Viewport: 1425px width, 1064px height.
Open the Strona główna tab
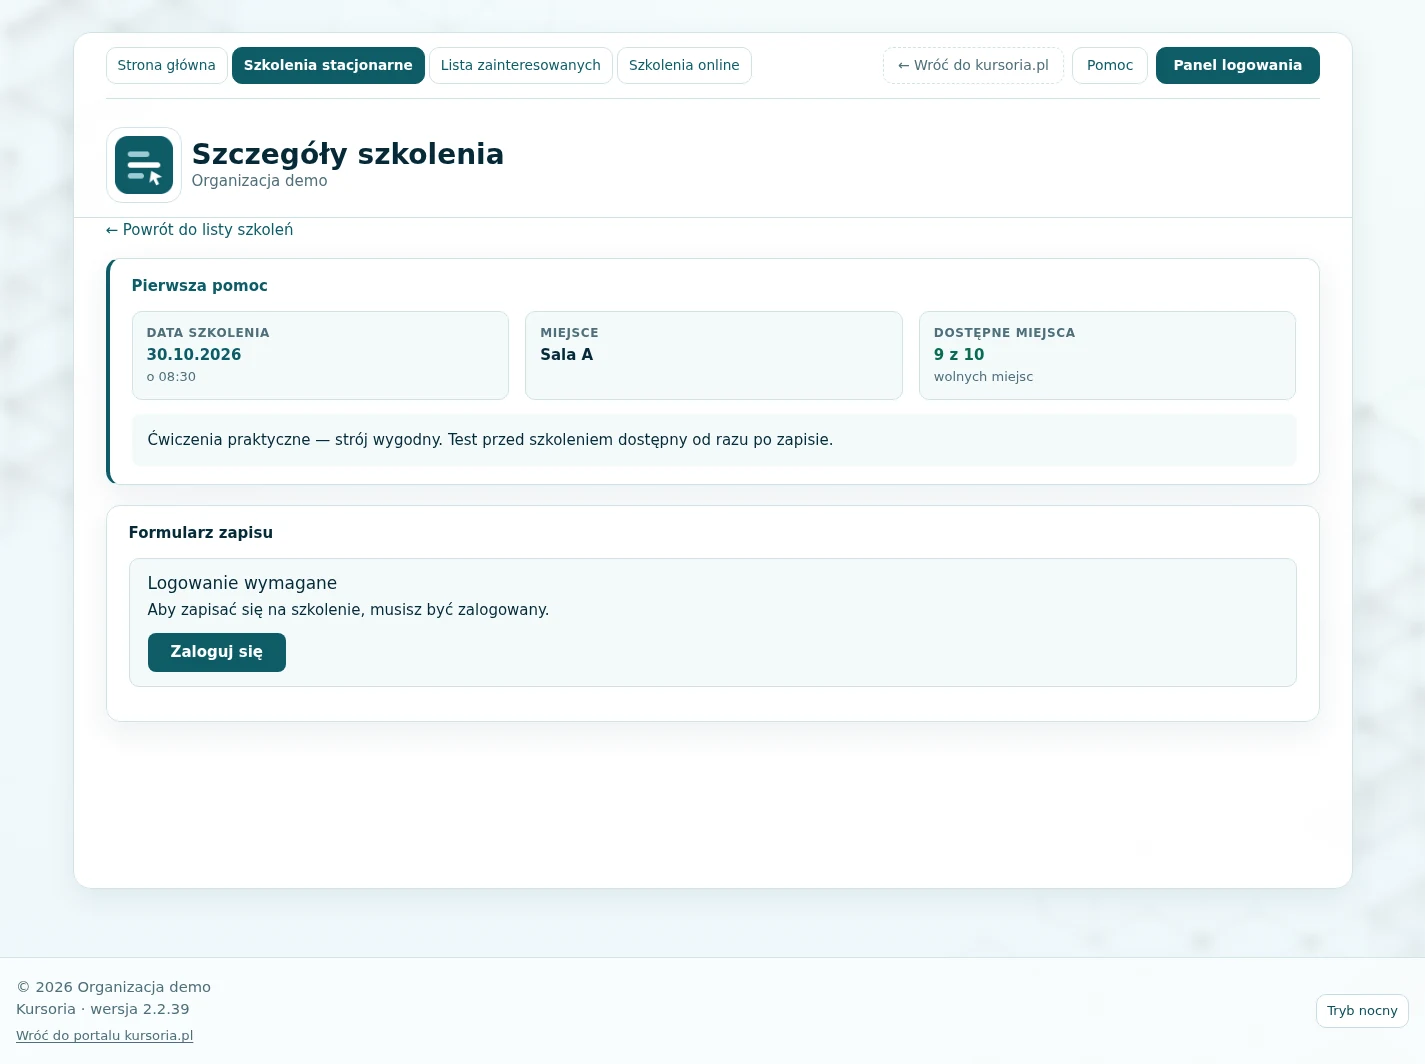click(166, 65)
